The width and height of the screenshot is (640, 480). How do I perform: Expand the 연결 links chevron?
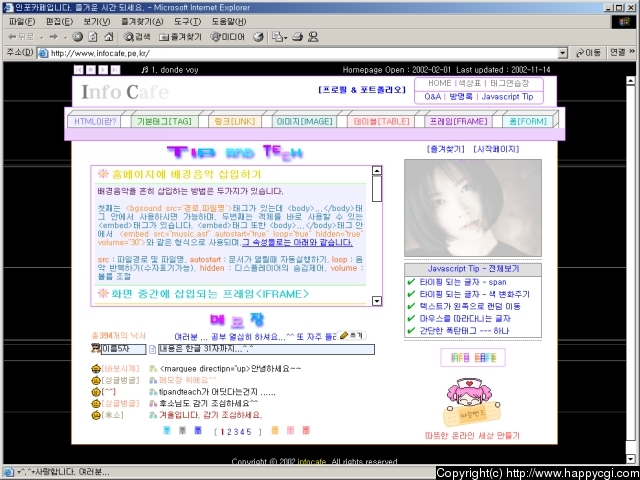(x=632, y=52)
